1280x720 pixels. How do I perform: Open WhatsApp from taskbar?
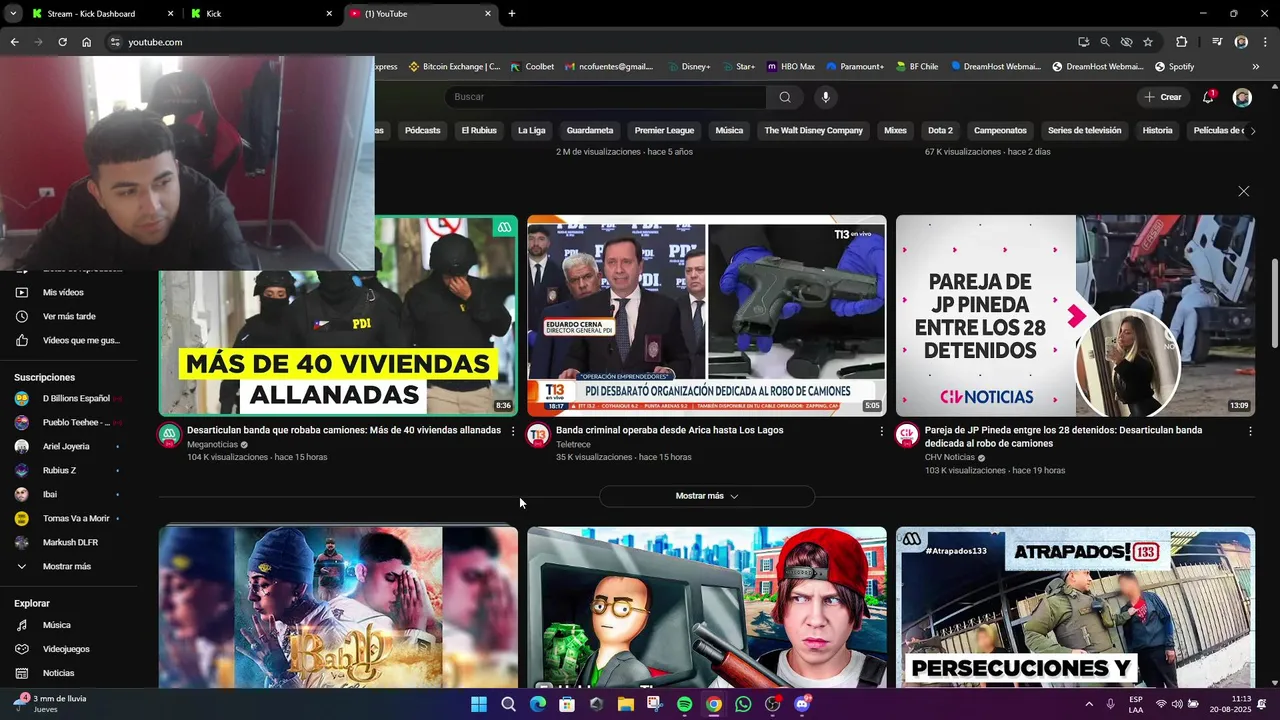click(x=743, y=704)
